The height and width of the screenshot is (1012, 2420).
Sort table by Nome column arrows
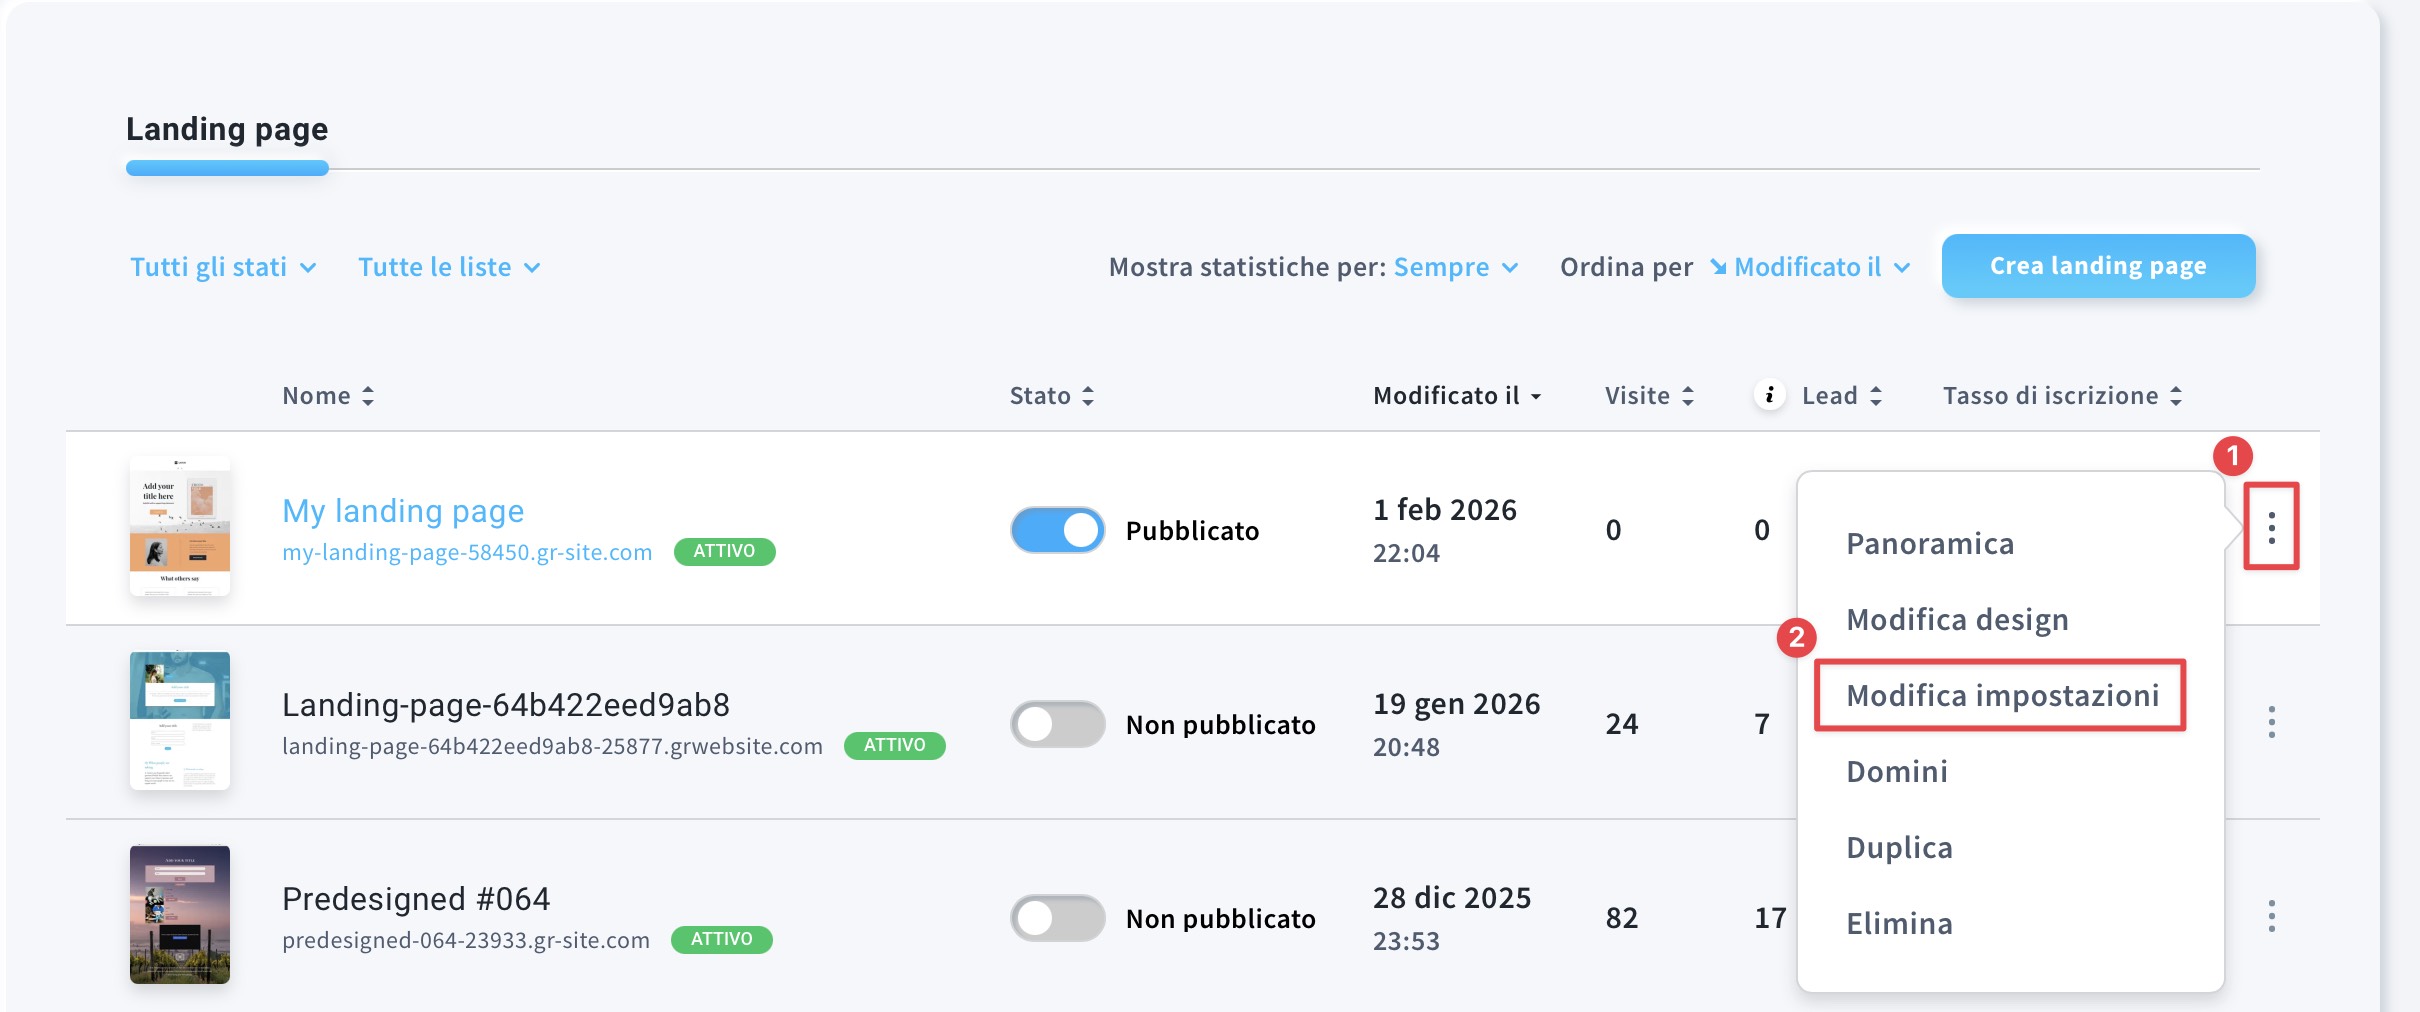pyautogui.click(x=368, y=396)
